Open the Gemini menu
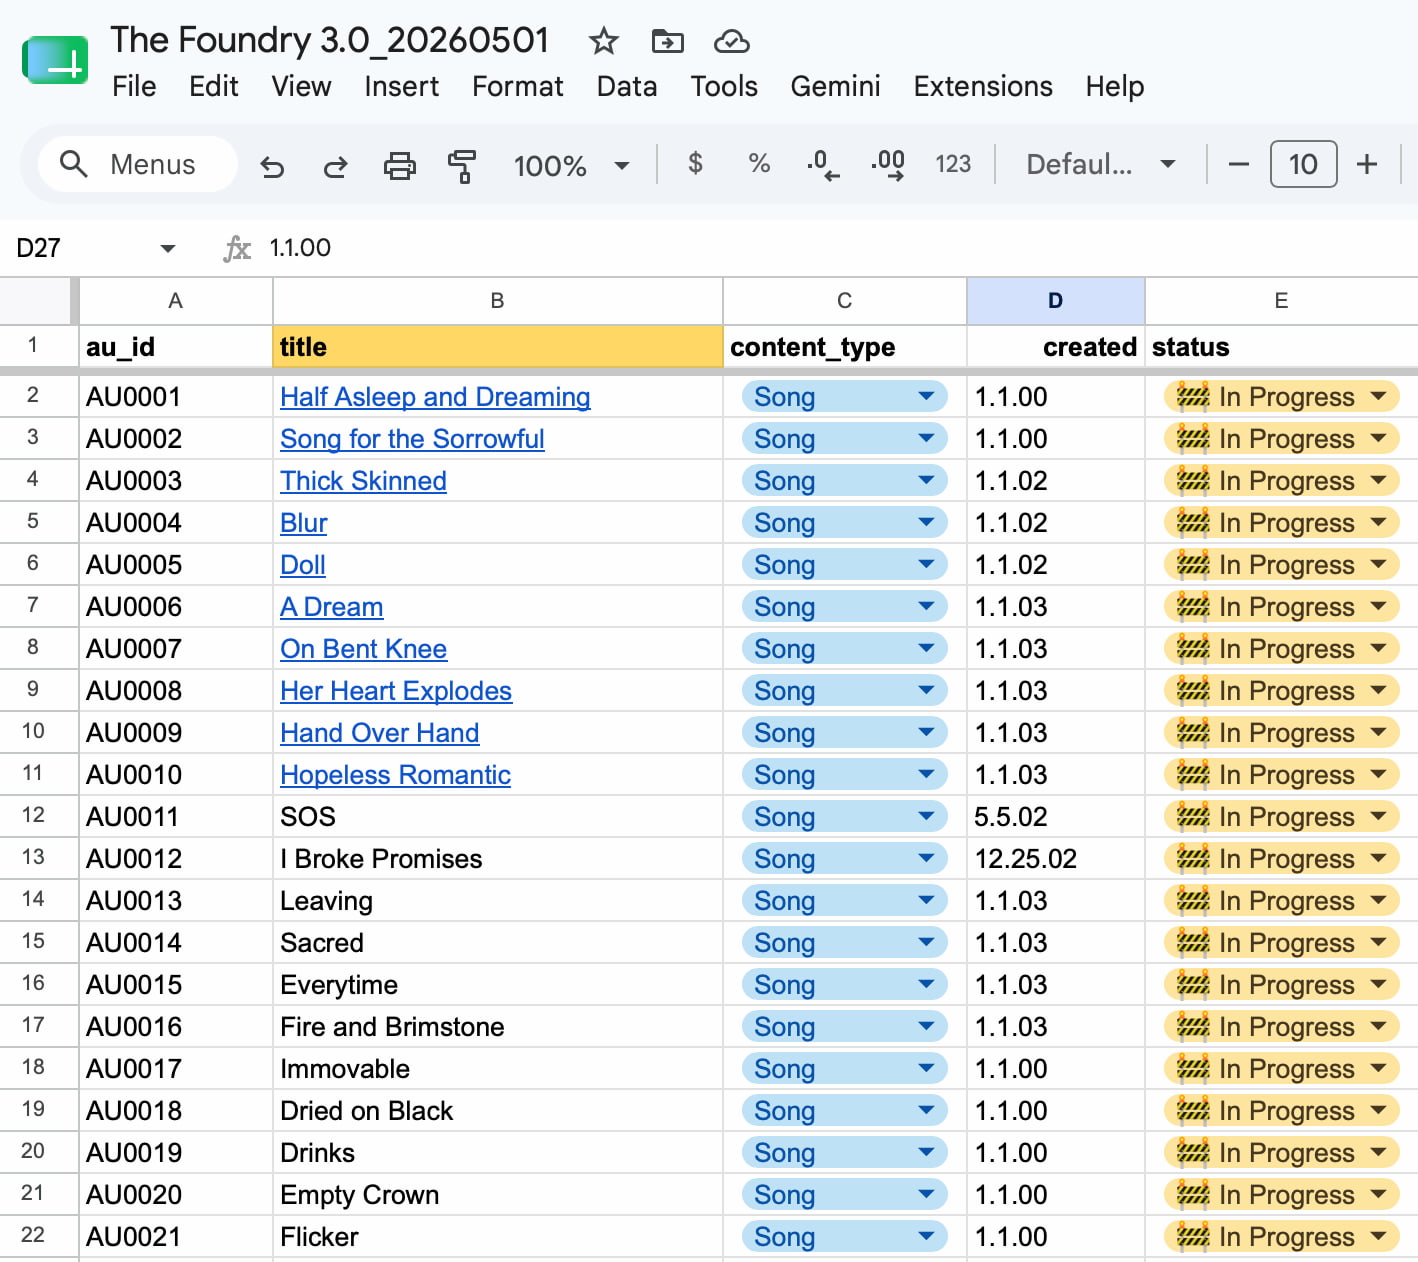Viewport: 1418px width, 1262px height. [835, 87]
